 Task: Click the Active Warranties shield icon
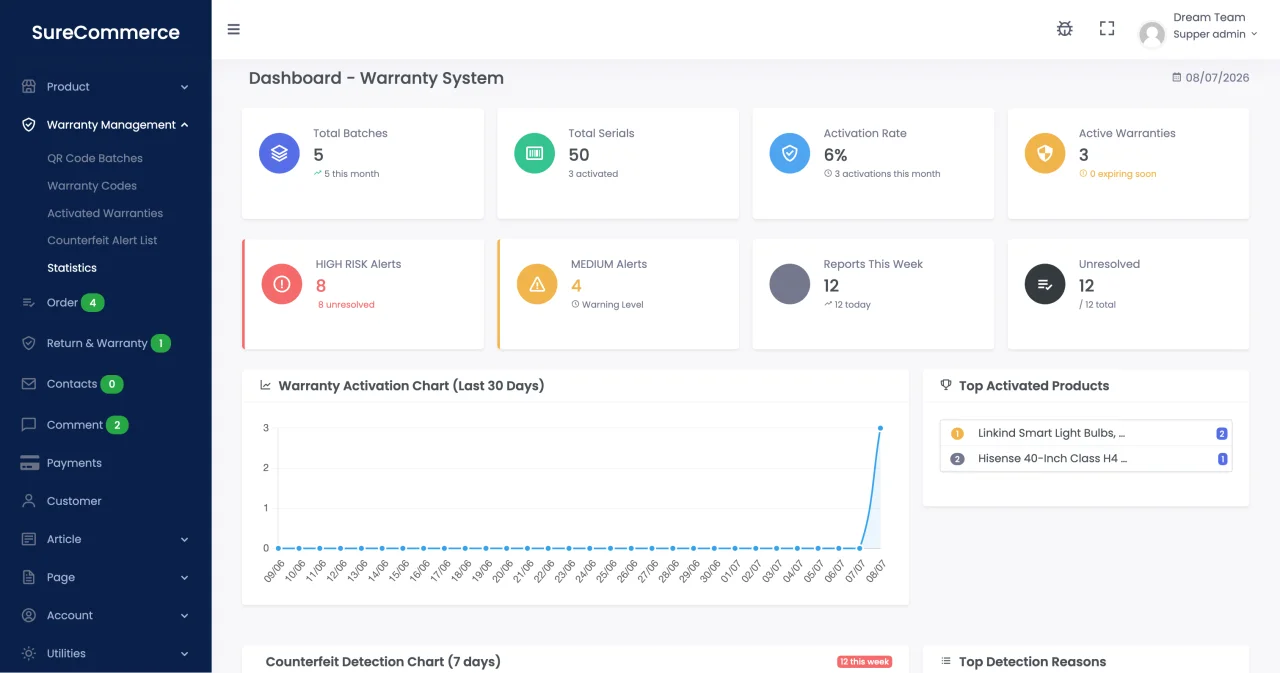(x=1045, y=153)
